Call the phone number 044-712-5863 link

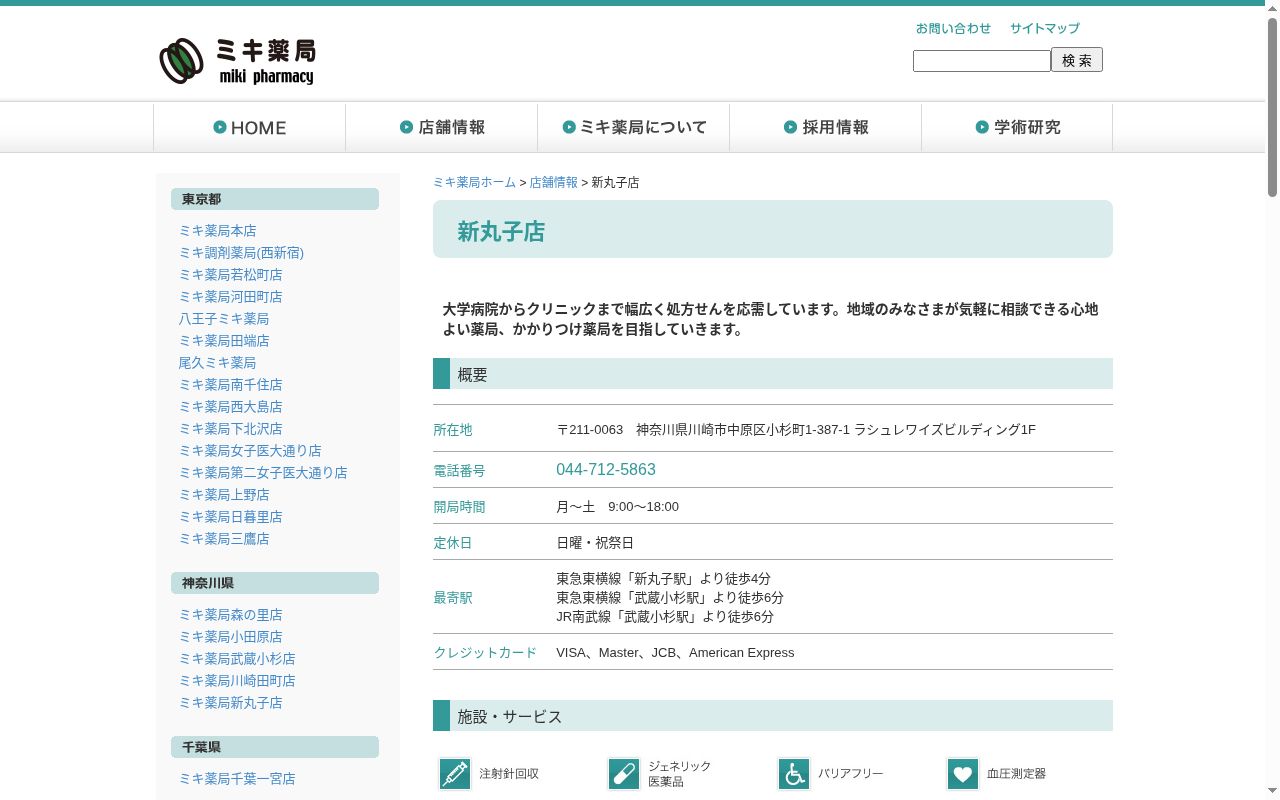pos(606,470)
